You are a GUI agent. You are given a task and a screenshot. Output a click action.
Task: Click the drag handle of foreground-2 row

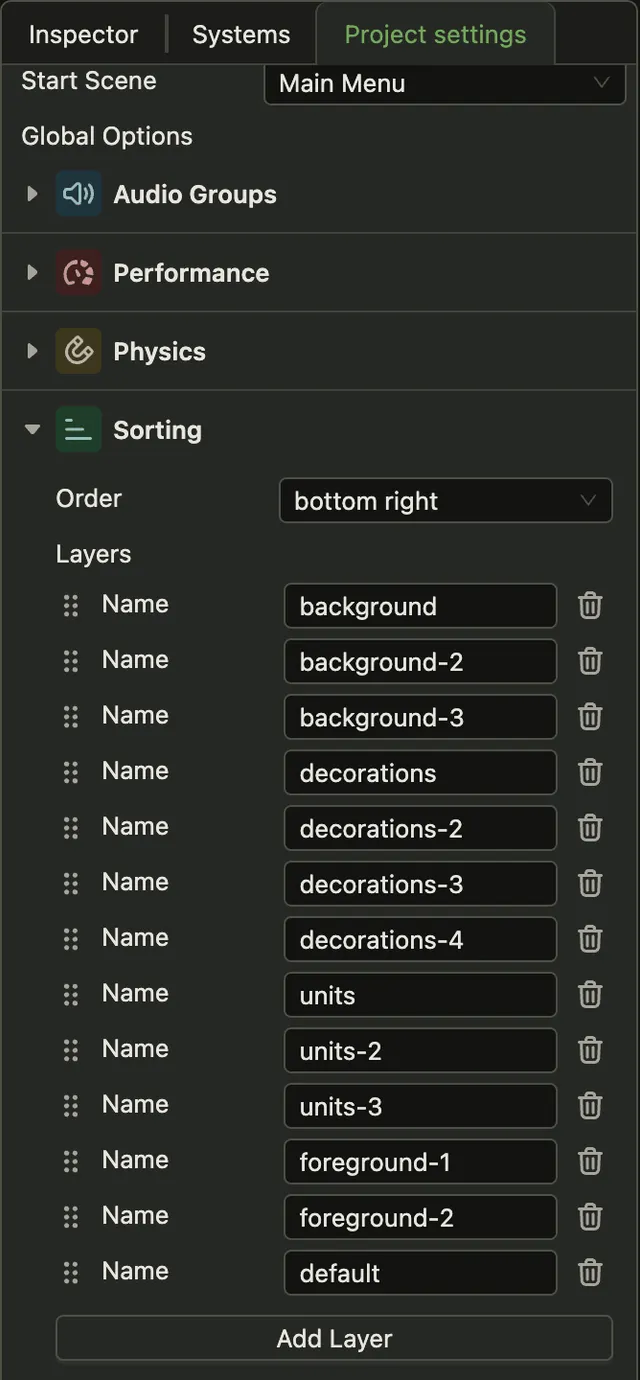point(71,1217)
